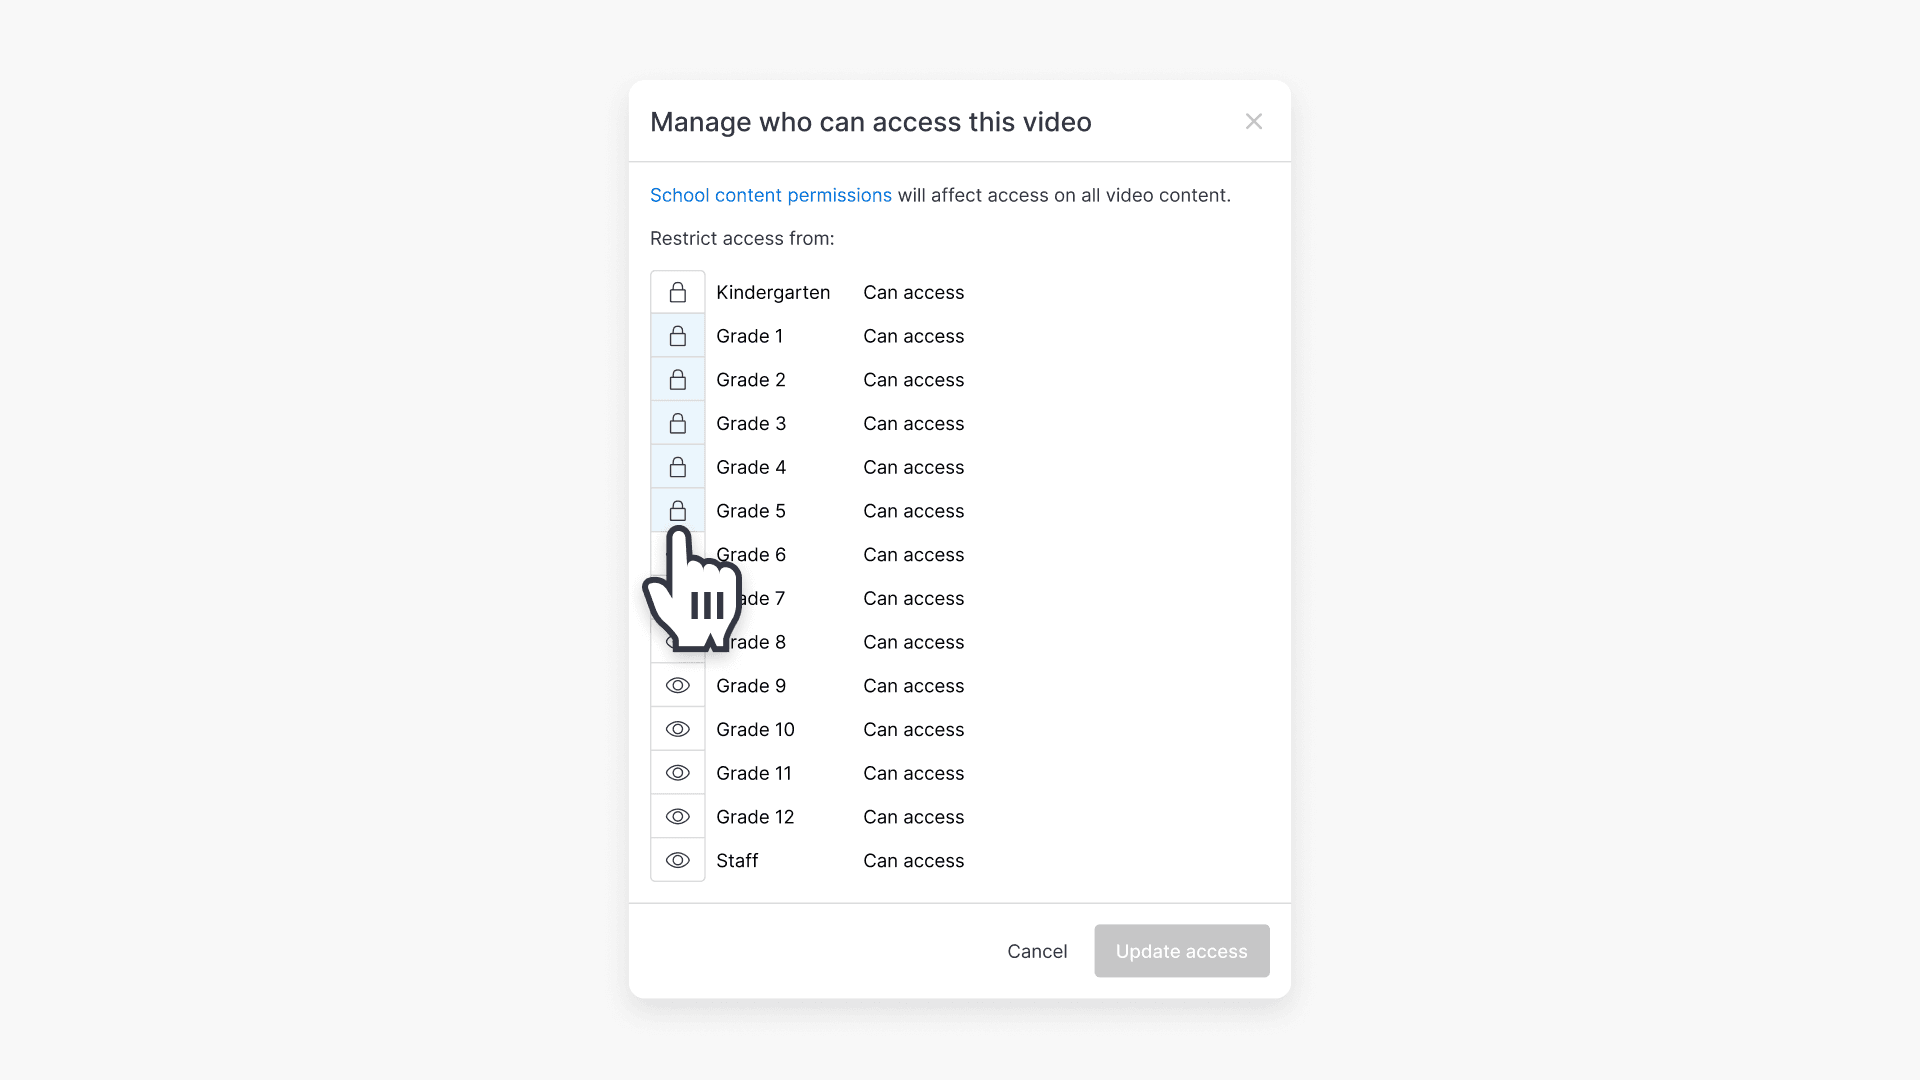Open the Can access selector for Grade 10

[x=913, y=729]
